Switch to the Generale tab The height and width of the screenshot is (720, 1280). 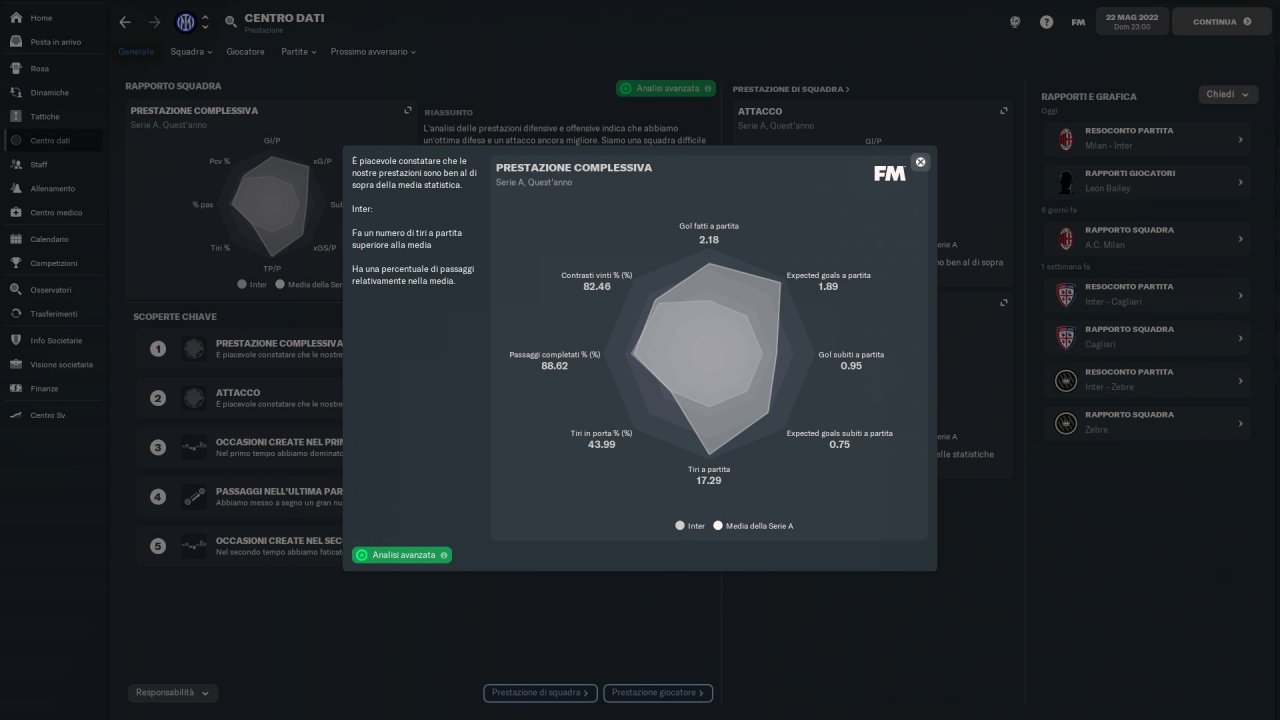coord(136,51)
